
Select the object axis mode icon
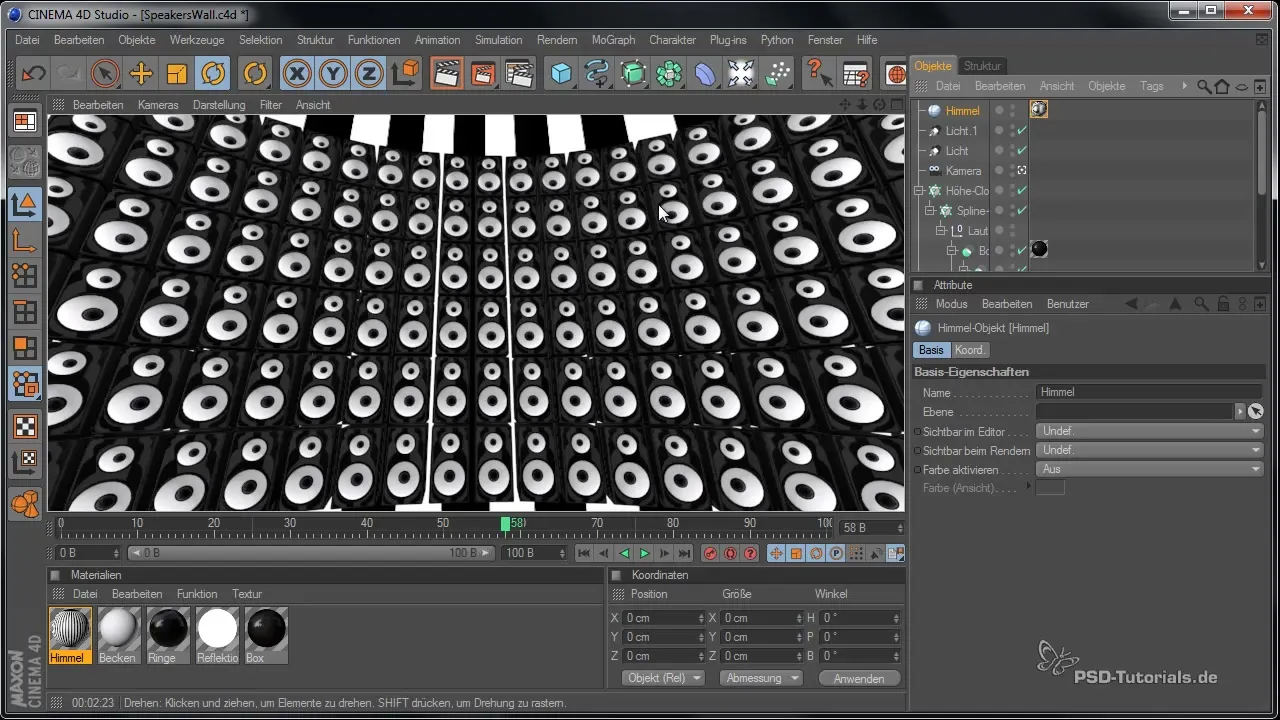click(25, 240)
